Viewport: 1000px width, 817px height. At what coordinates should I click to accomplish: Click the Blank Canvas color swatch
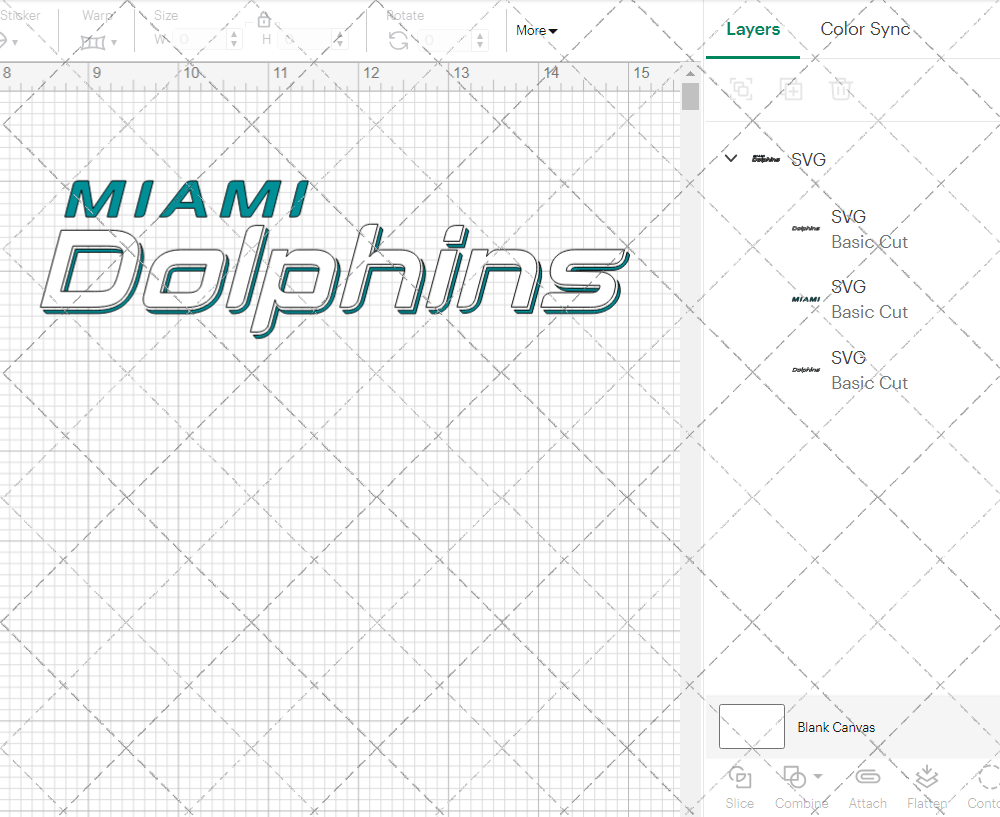pyautogui.click(x=751, y=727)
